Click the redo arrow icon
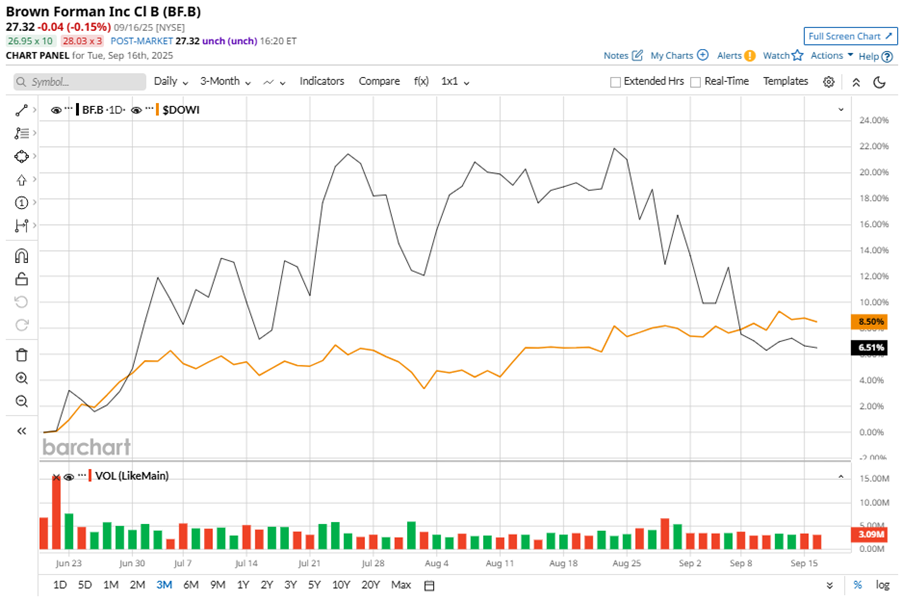Screen dimensions: 902x601 (x=21, y=325)
